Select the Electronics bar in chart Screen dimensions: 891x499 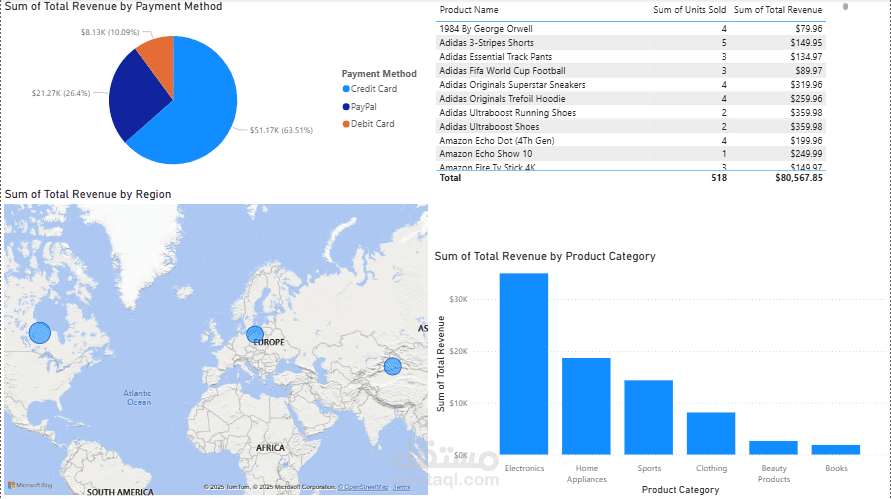click(524, 363)
